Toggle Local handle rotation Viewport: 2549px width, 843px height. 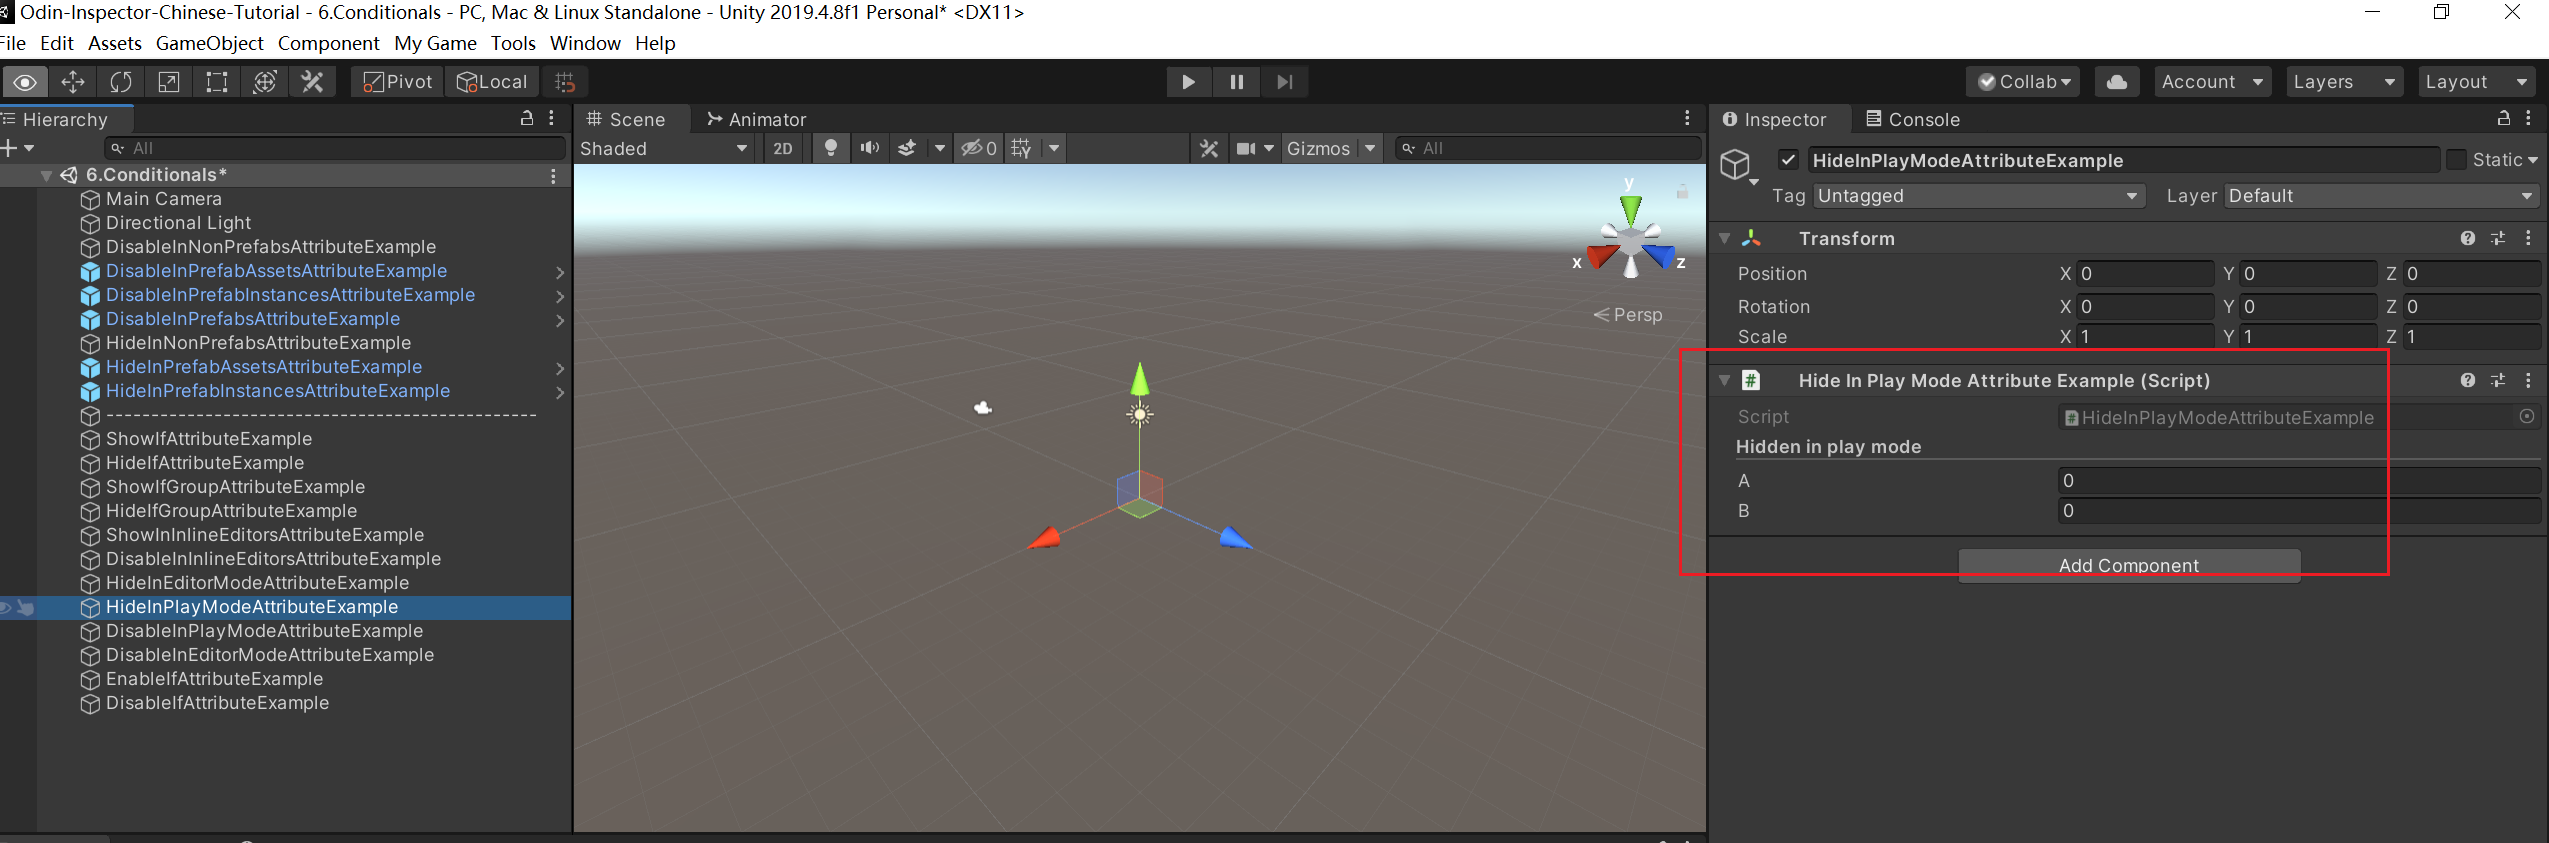pyautogui.click(x=492, y=82)
